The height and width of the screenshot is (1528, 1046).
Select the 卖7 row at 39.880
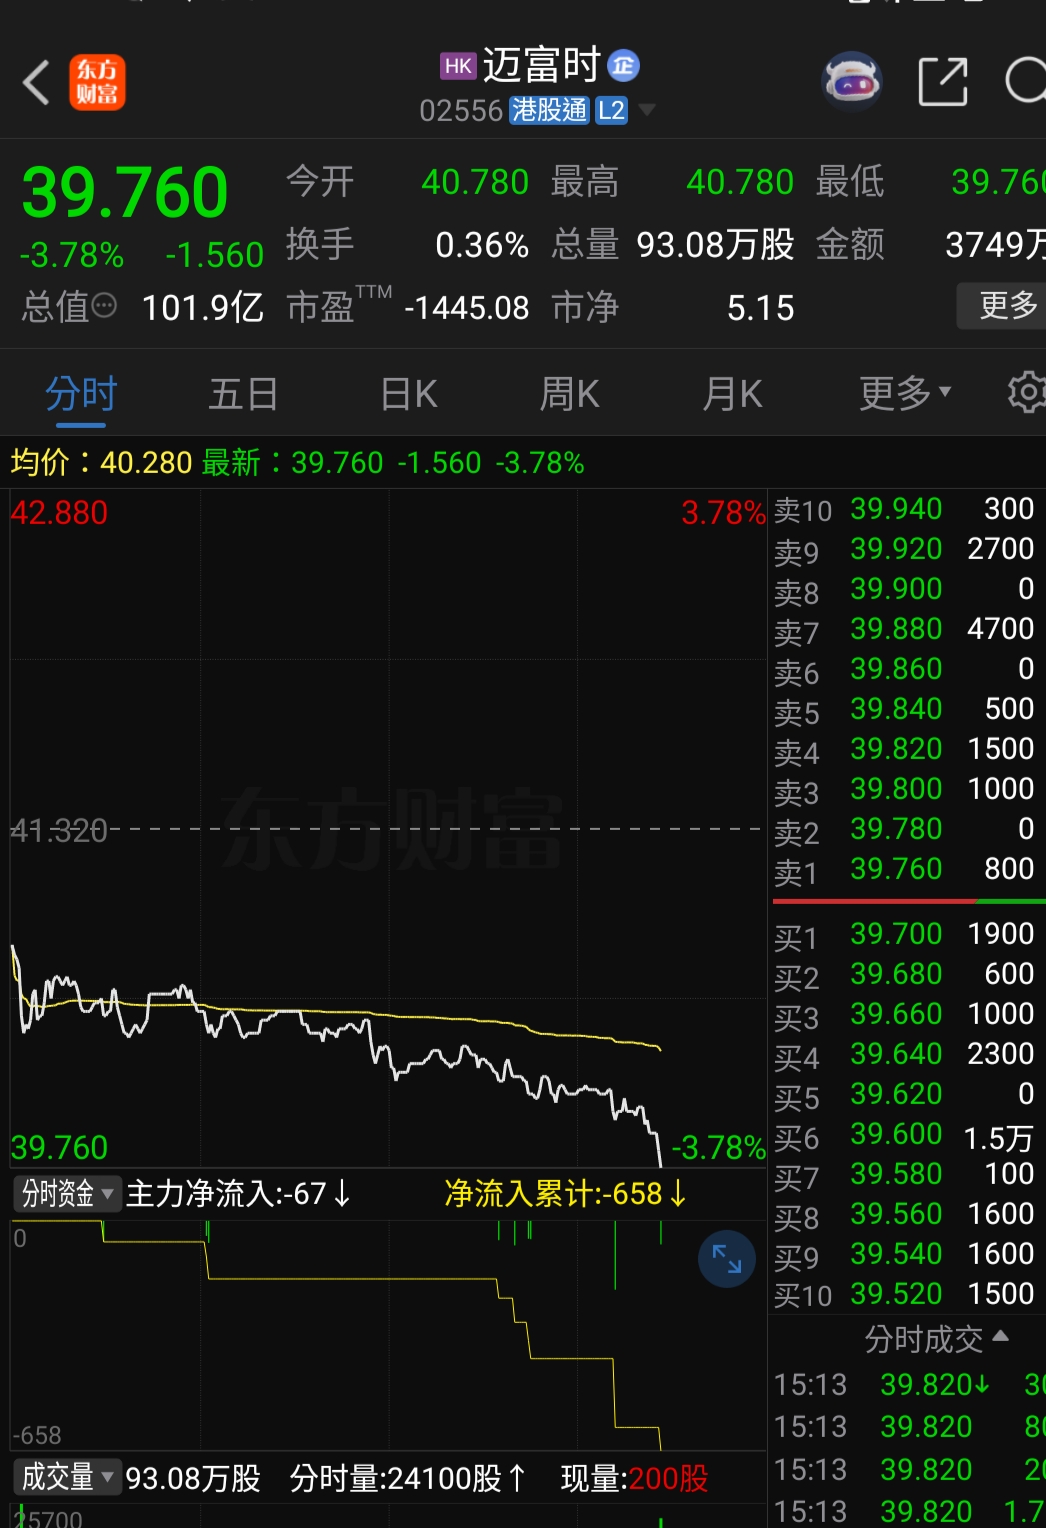[x=907, y=629]
